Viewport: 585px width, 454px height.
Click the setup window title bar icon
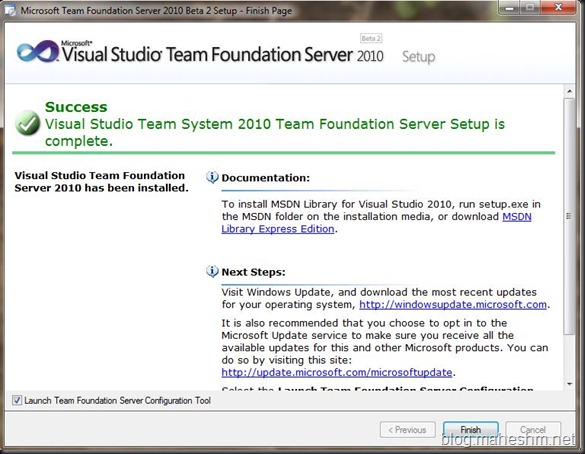[10, 10]
